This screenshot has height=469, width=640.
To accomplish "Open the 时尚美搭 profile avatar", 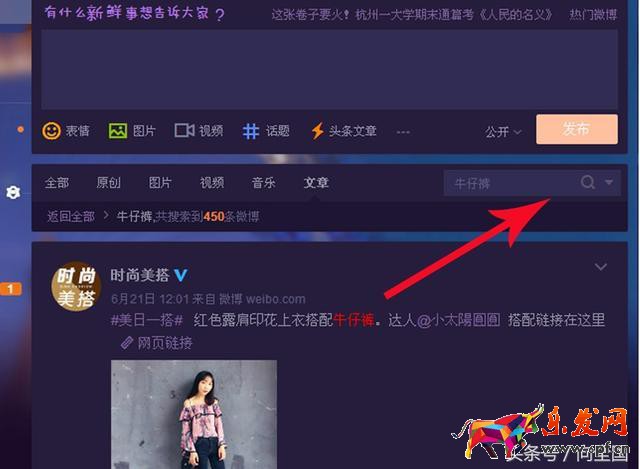I will point(76,286).
